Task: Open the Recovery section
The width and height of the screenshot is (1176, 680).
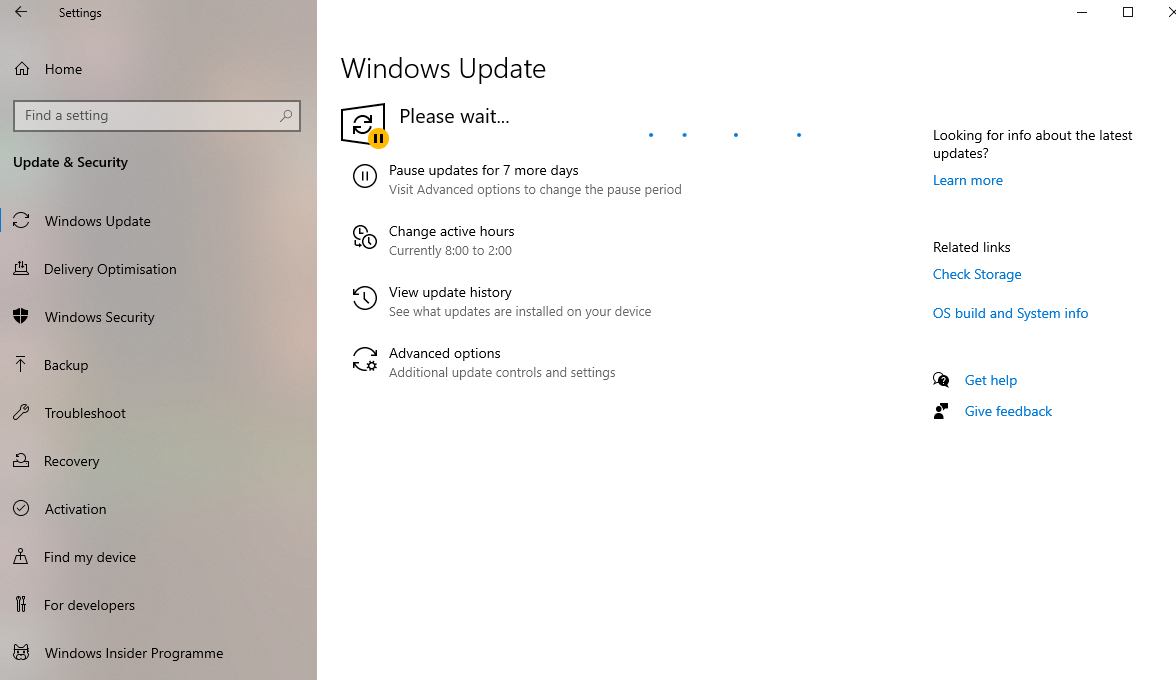Action: pos(71,461)
